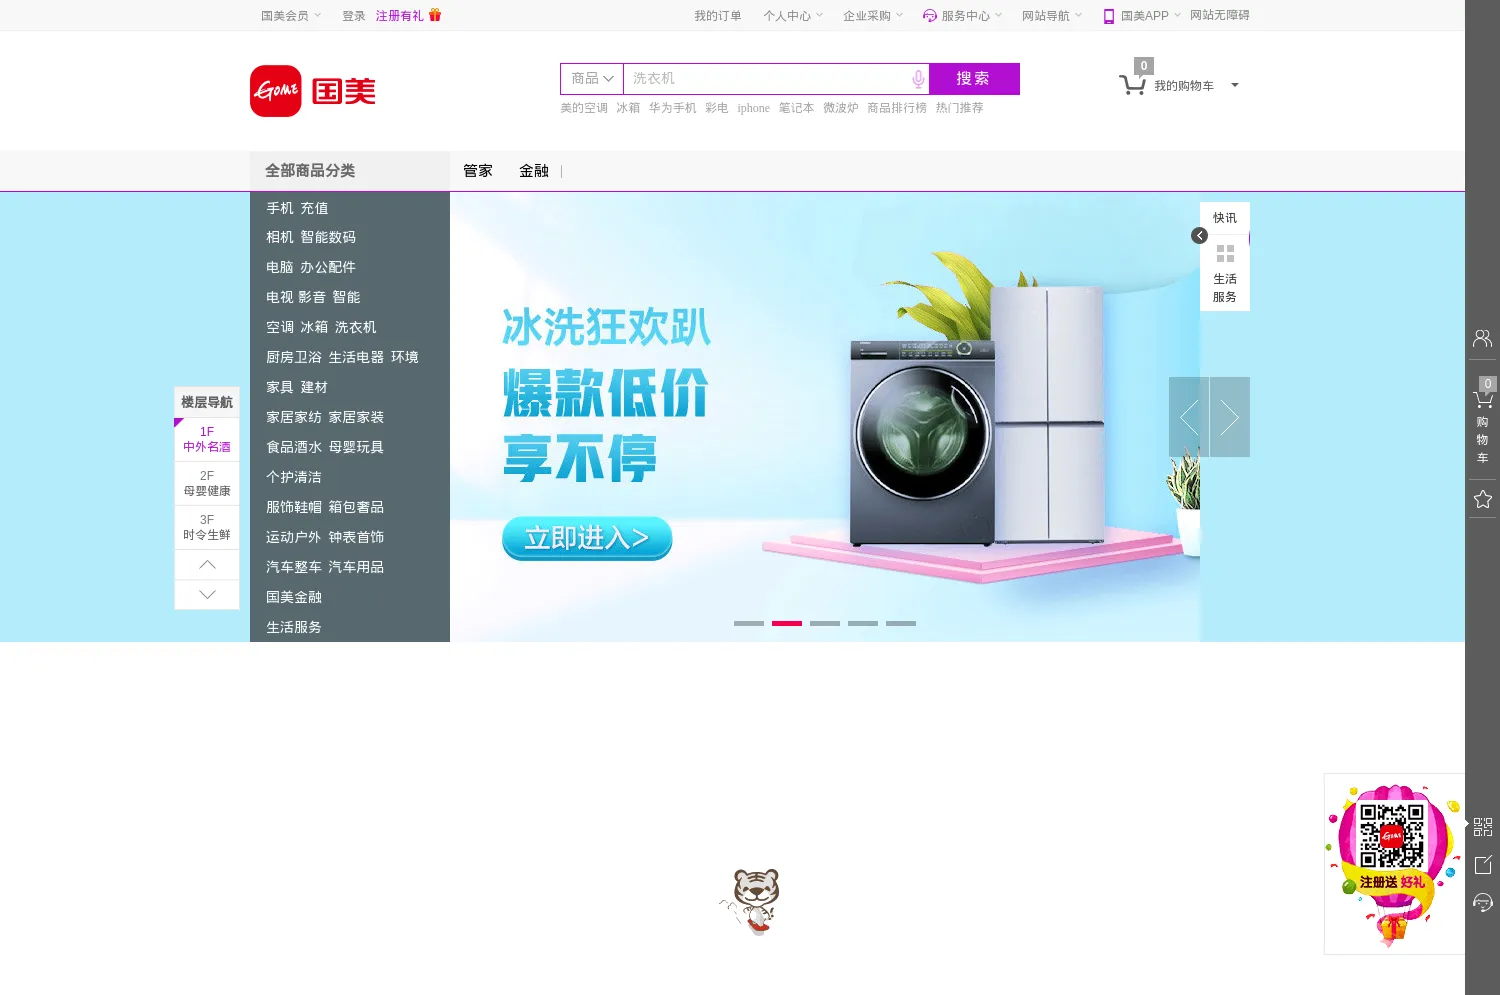Screen dimensions: 1500x995
Task: Click the voice search microphone icon
Action: (x=916, y=78)
